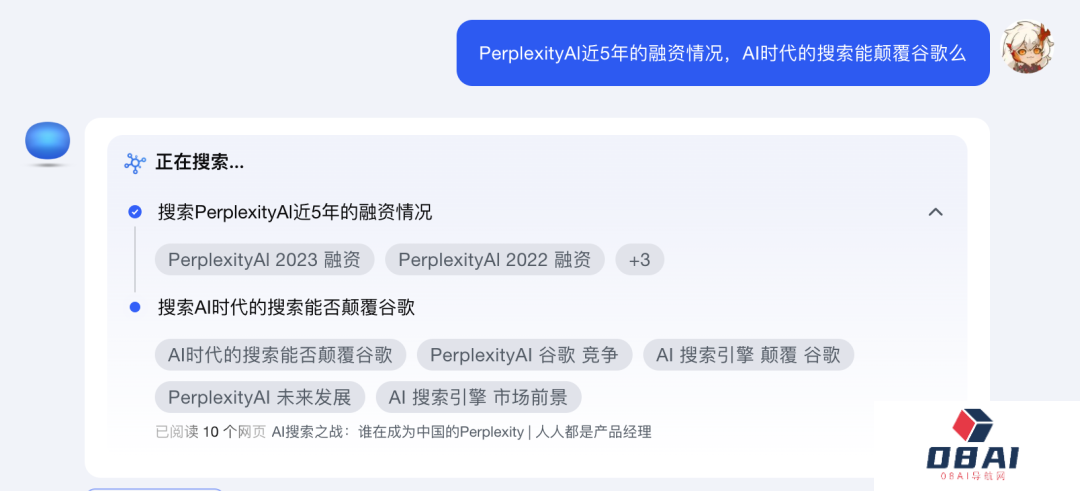Viewport: 1080px width, 491px height.
Task: Click the network search status icon
Action: 135,163
